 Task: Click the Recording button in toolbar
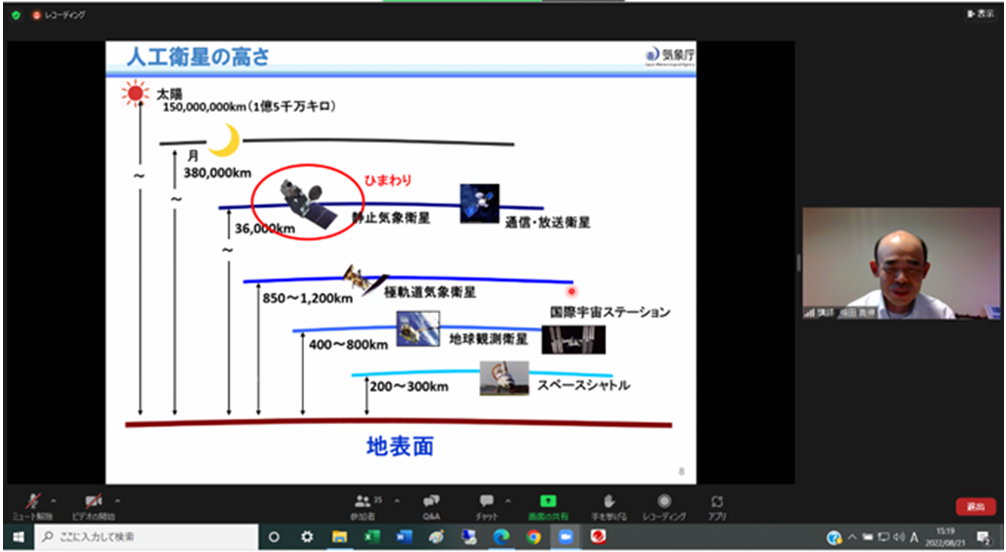pos(663,504)
